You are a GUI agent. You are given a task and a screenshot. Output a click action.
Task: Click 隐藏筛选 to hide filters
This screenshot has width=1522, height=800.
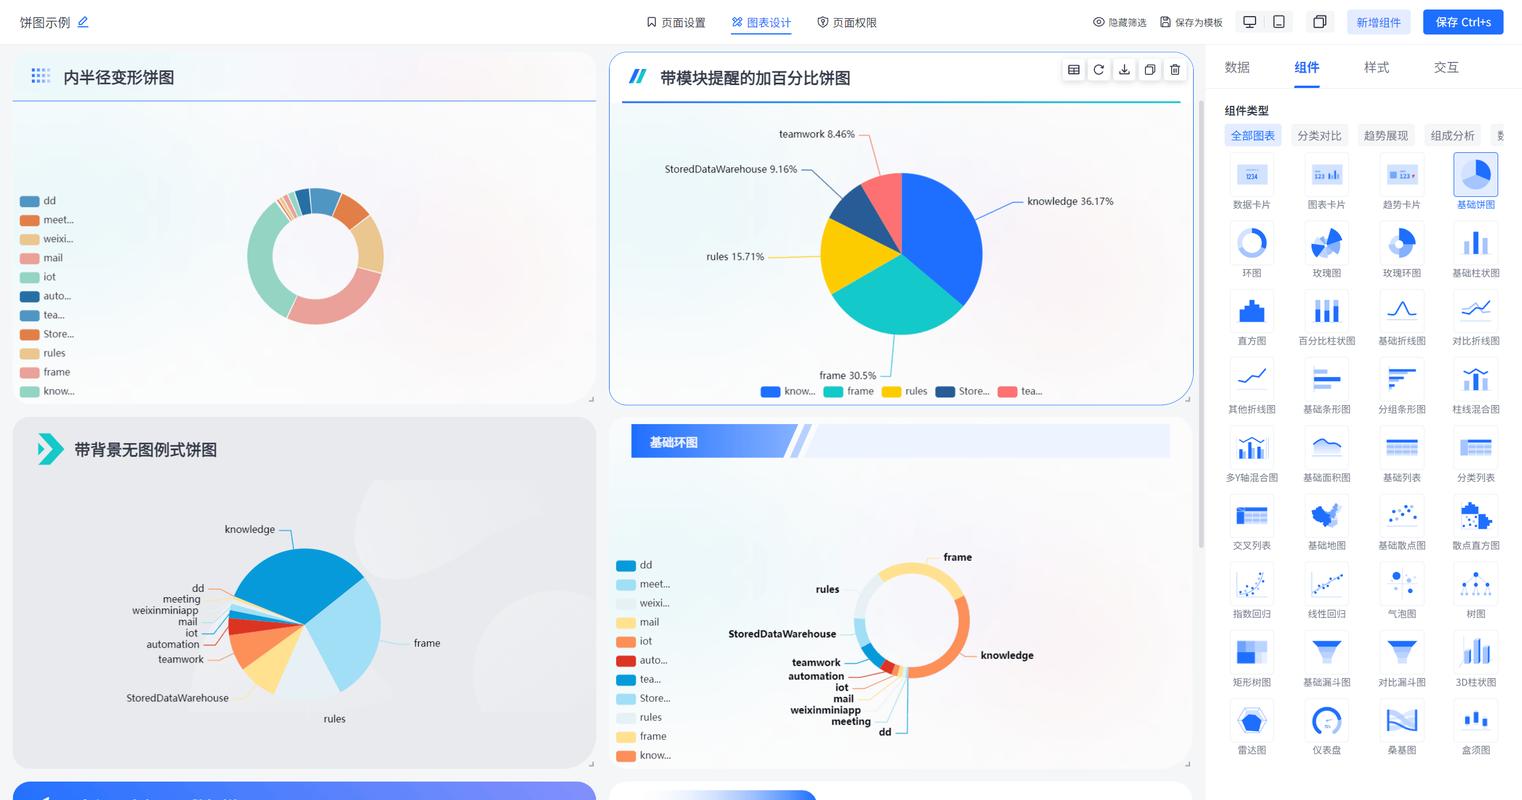(x=1119, y=21)
